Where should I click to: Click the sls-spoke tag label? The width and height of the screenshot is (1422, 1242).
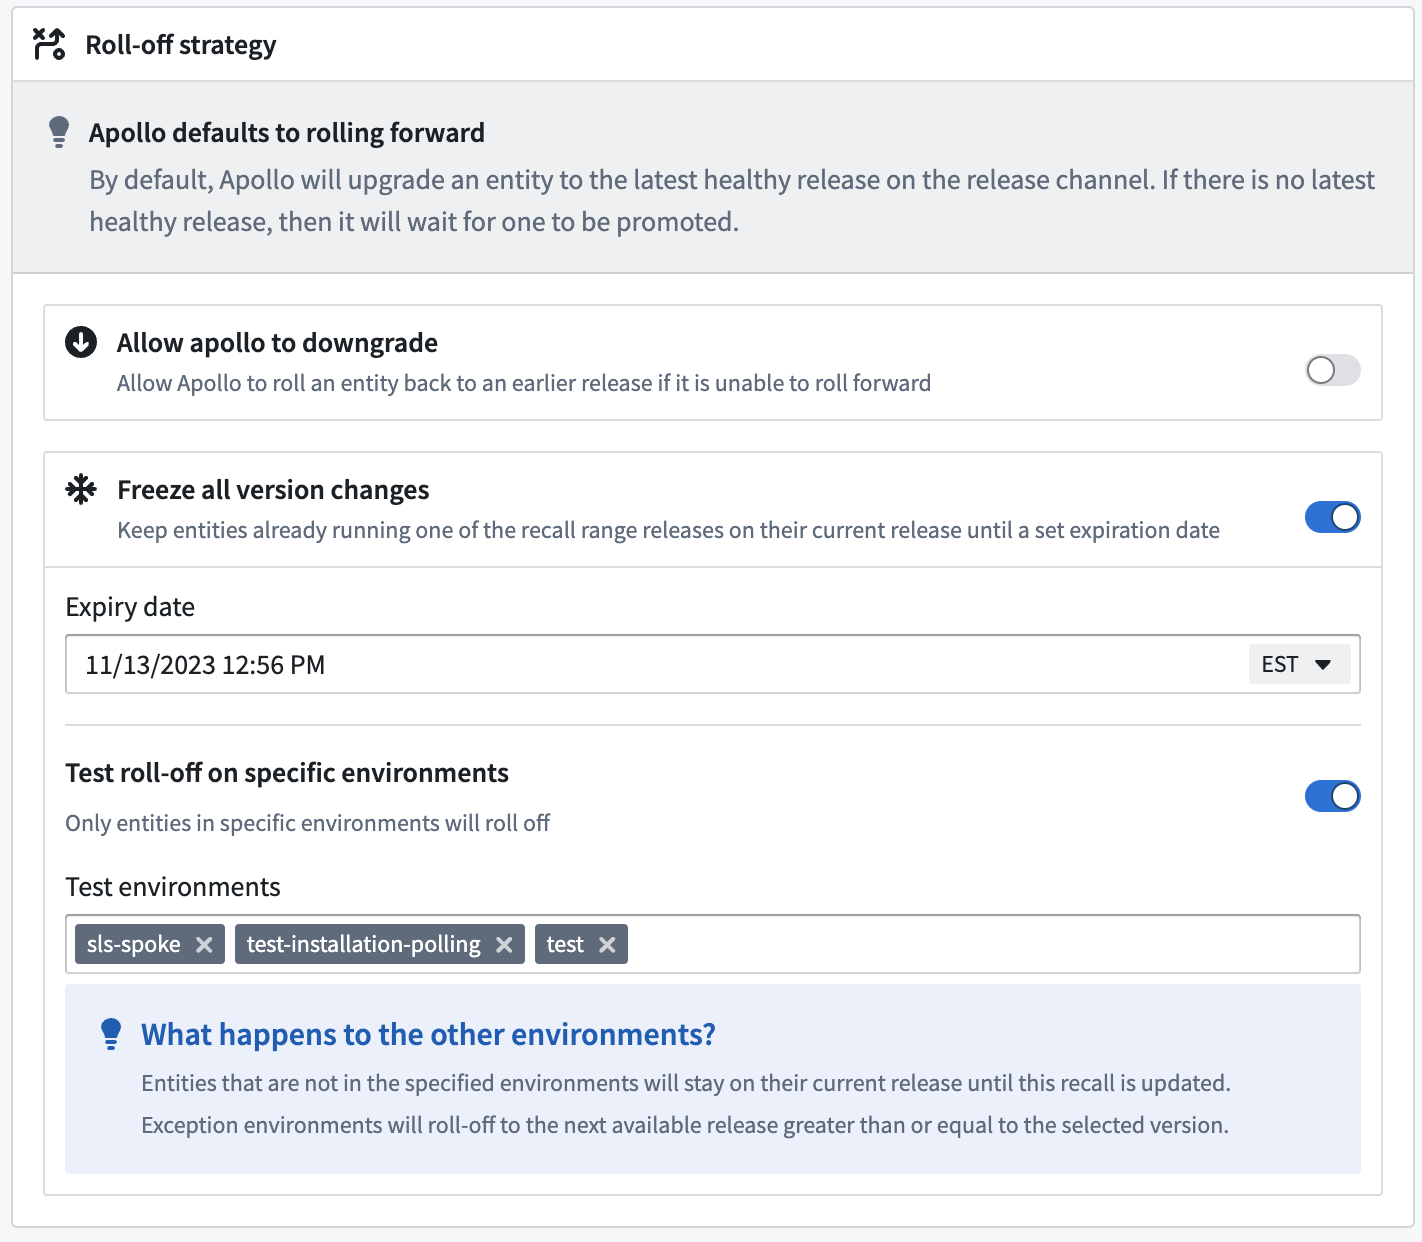click(134, 944)
